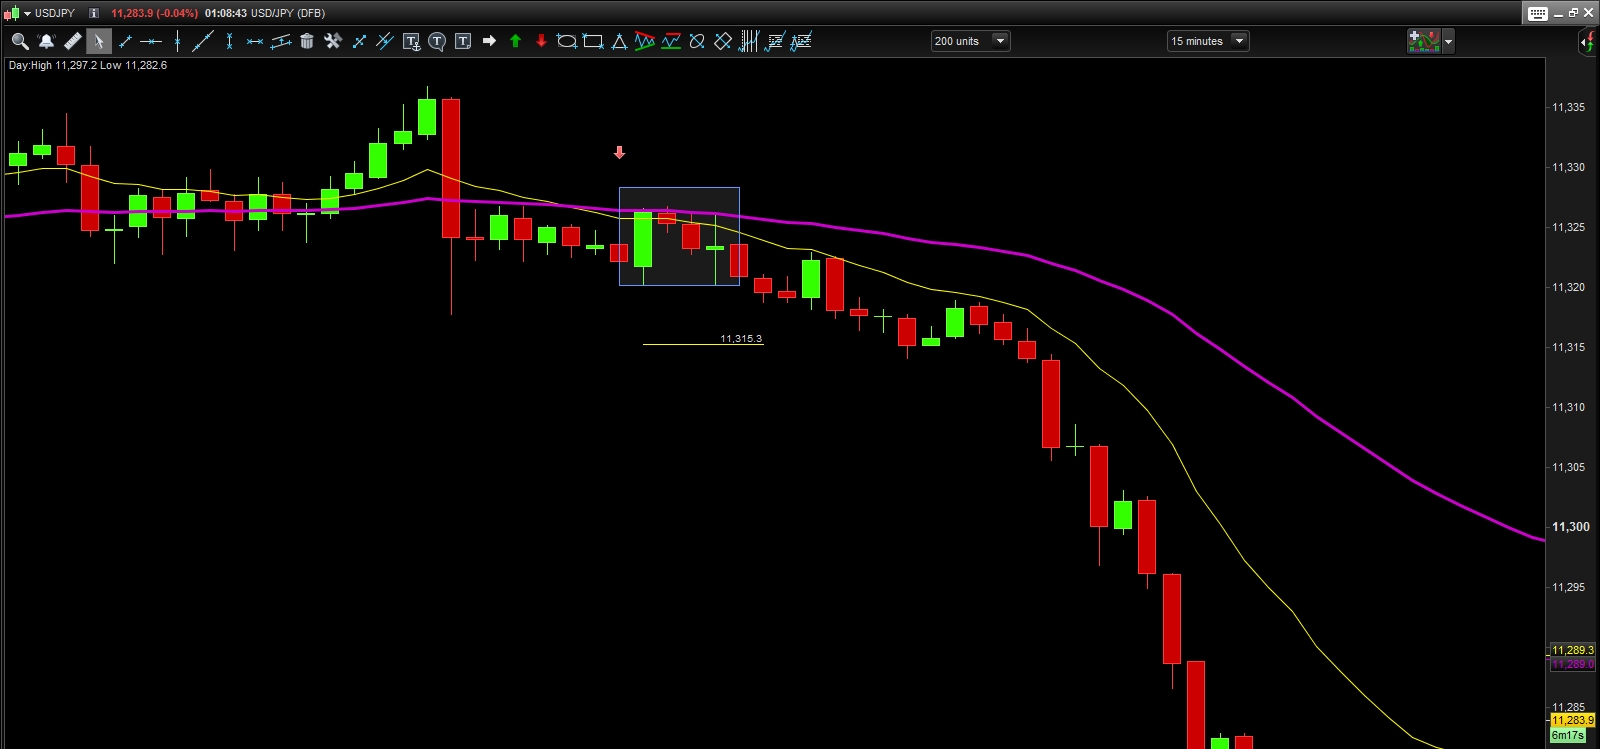
Task: Select the crossed circle Gann tool
Action: point(697,41)
